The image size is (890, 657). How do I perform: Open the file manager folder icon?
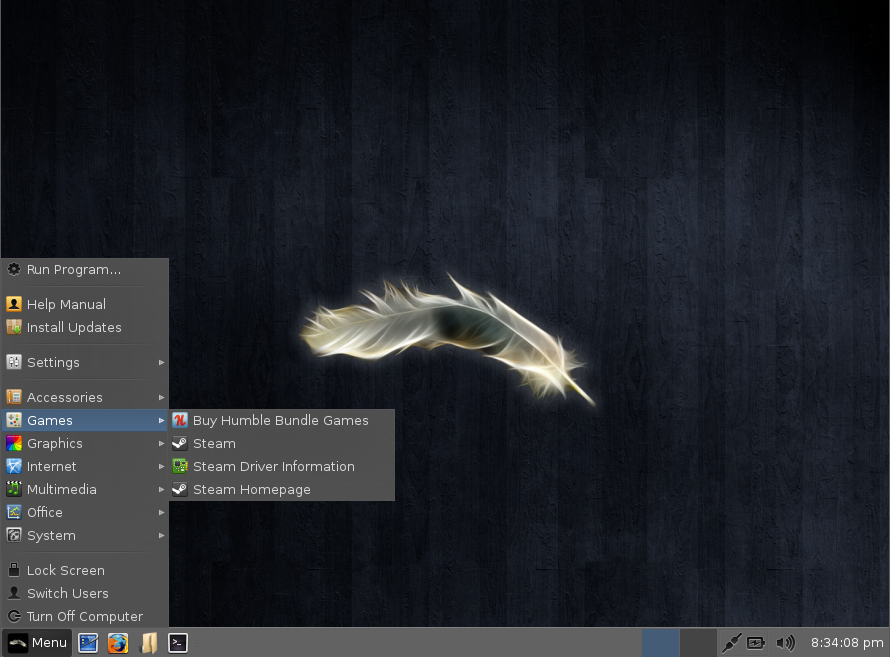tap(148, 643)
